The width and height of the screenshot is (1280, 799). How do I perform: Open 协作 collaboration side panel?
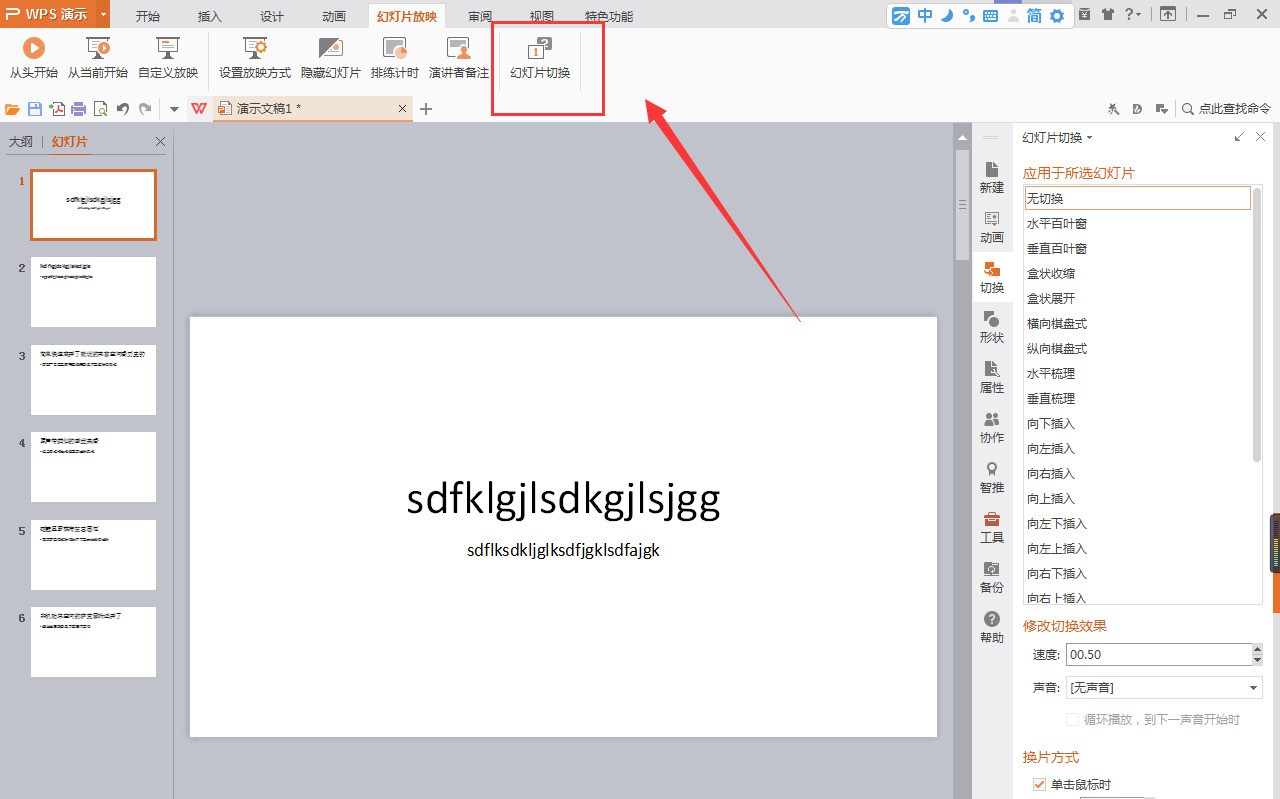tap(992, 427)
